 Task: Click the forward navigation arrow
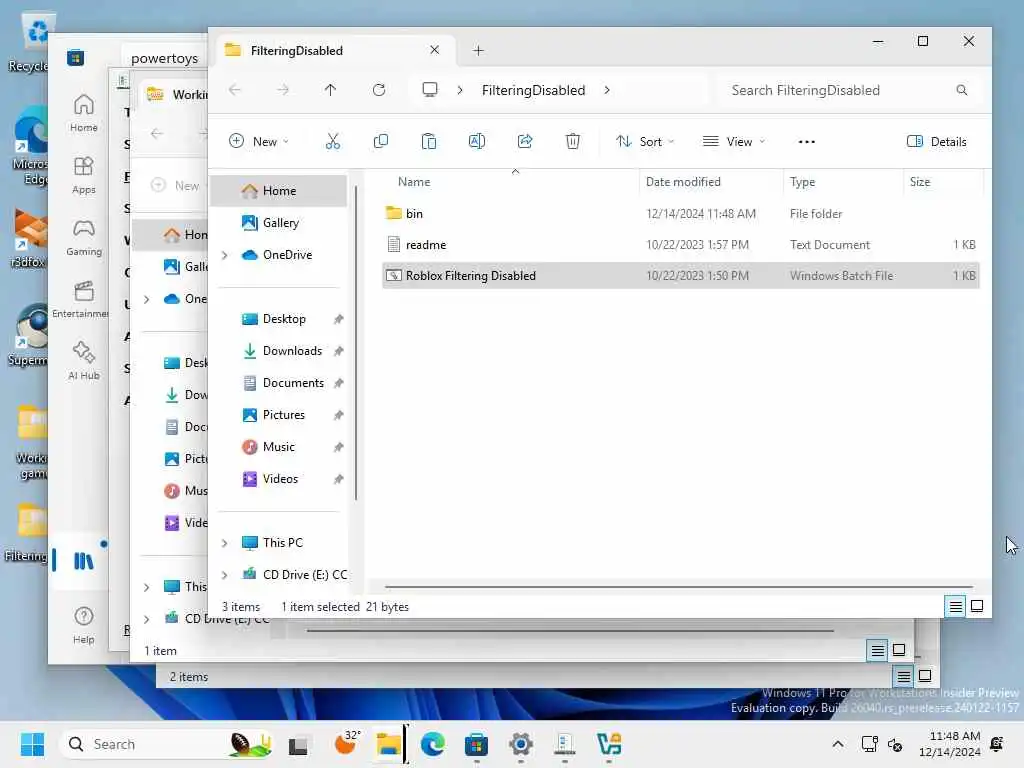click(x=283, y=90)
